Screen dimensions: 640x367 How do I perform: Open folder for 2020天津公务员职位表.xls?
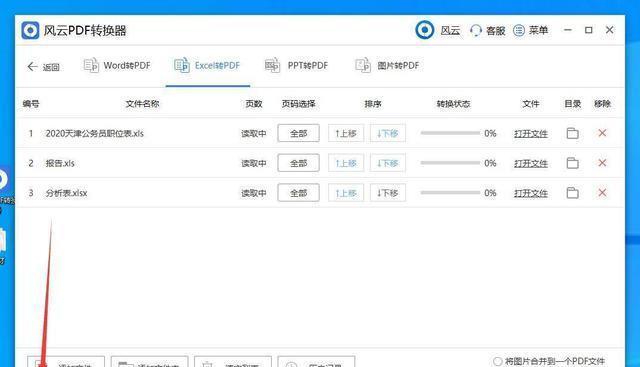tap(572, 133)
